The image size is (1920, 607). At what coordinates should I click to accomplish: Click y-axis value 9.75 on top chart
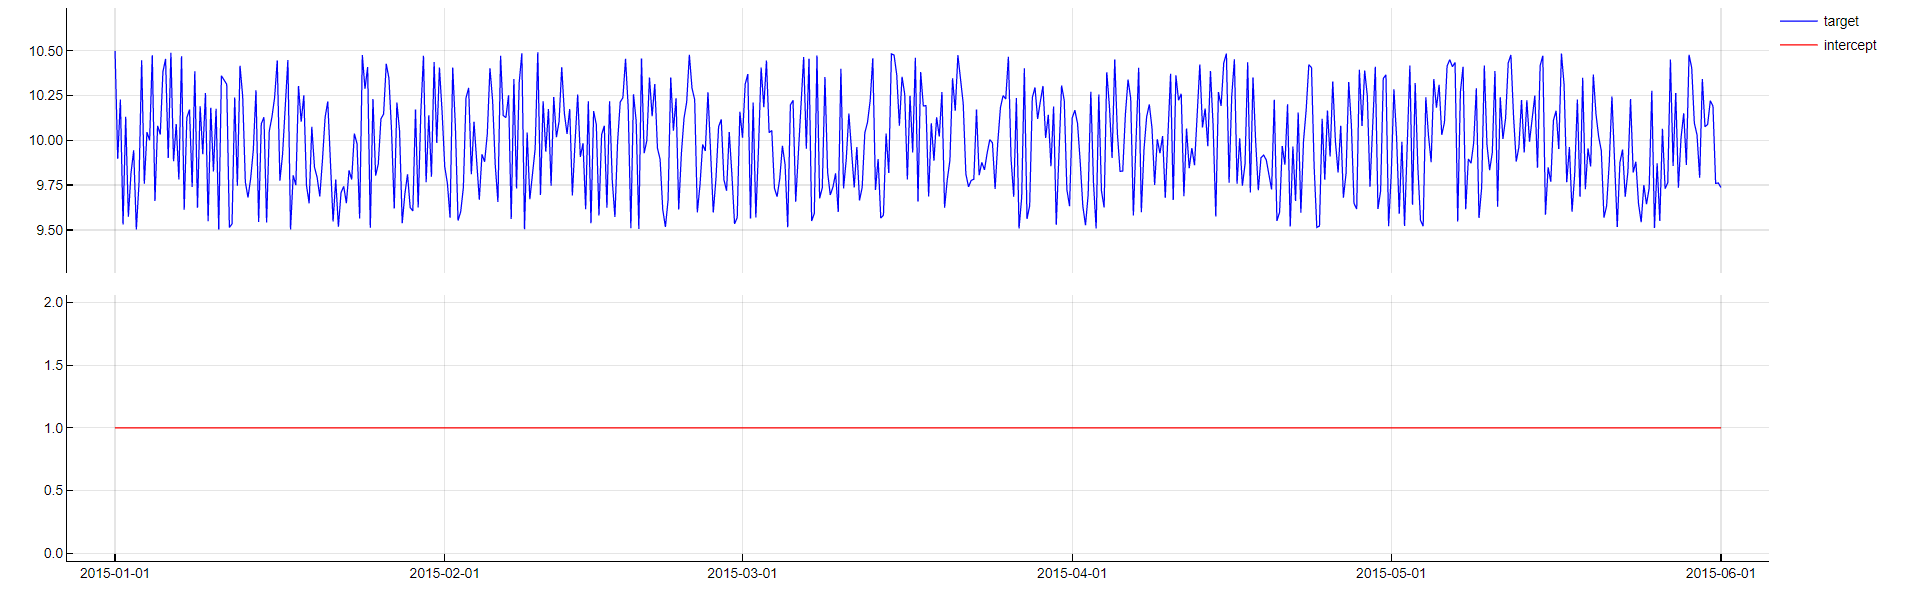[50, 185]
